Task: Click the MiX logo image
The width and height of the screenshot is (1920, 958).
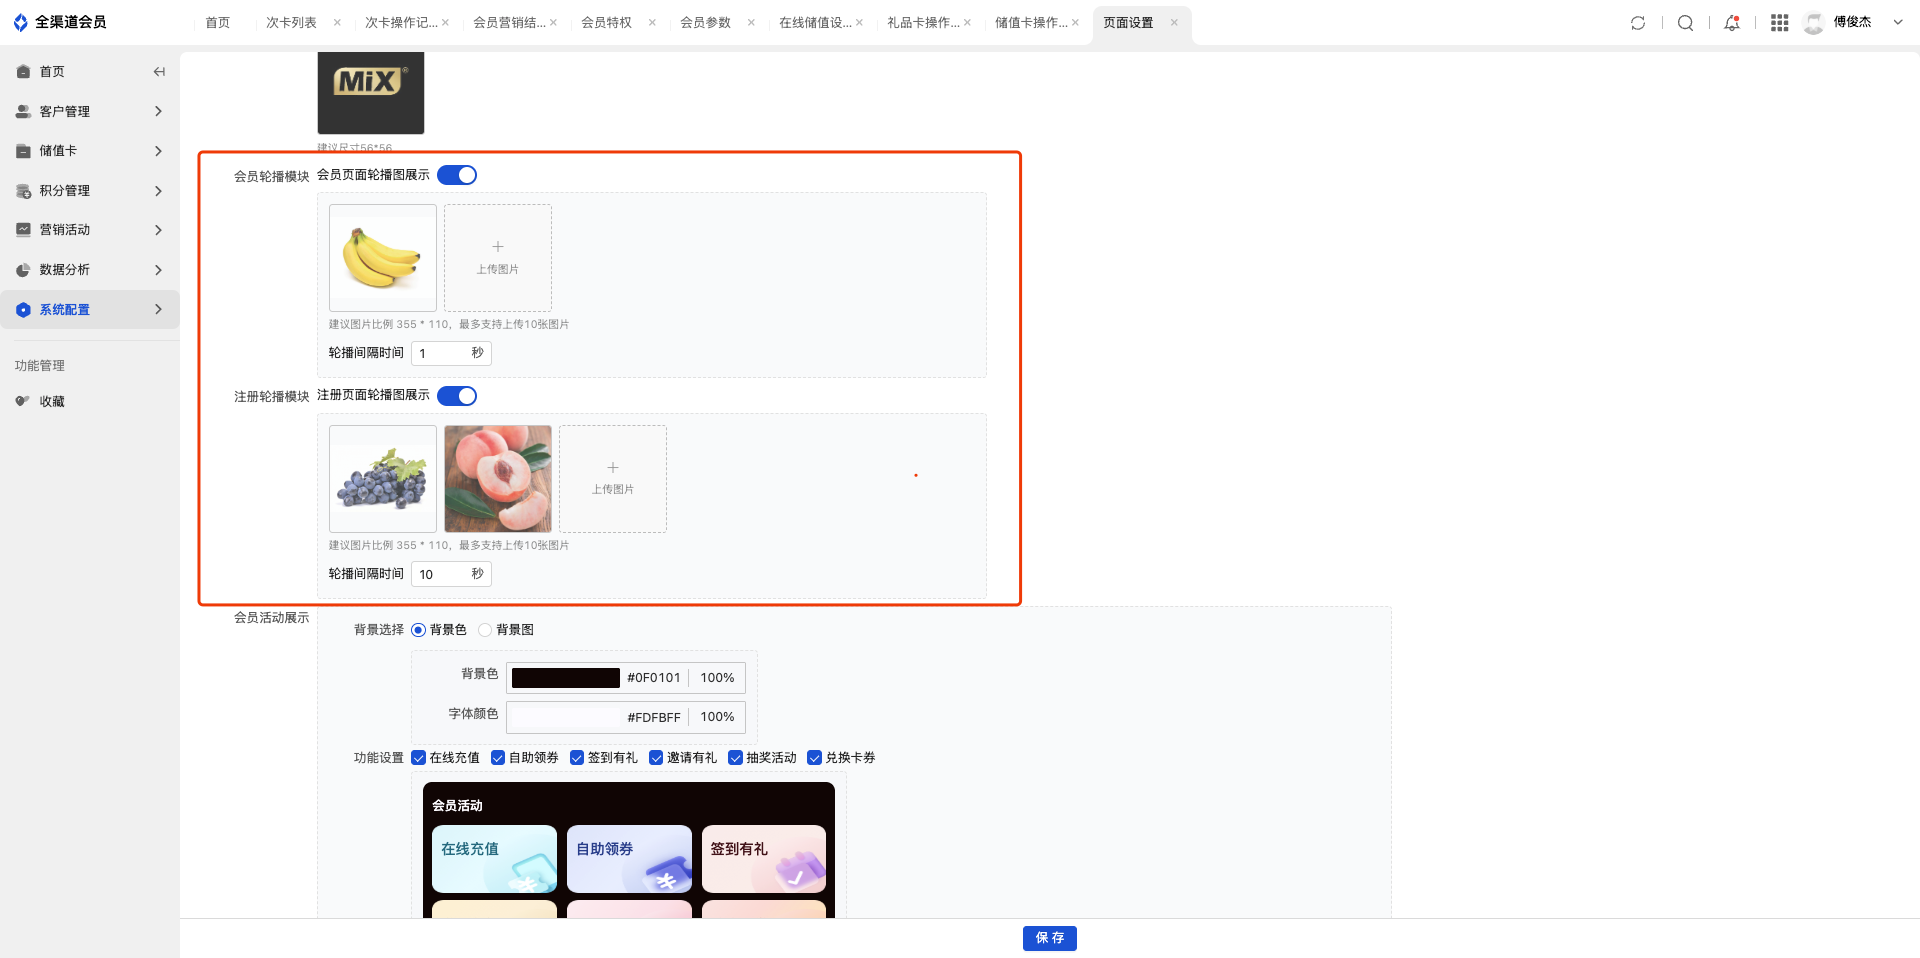Action: [371, 93]
